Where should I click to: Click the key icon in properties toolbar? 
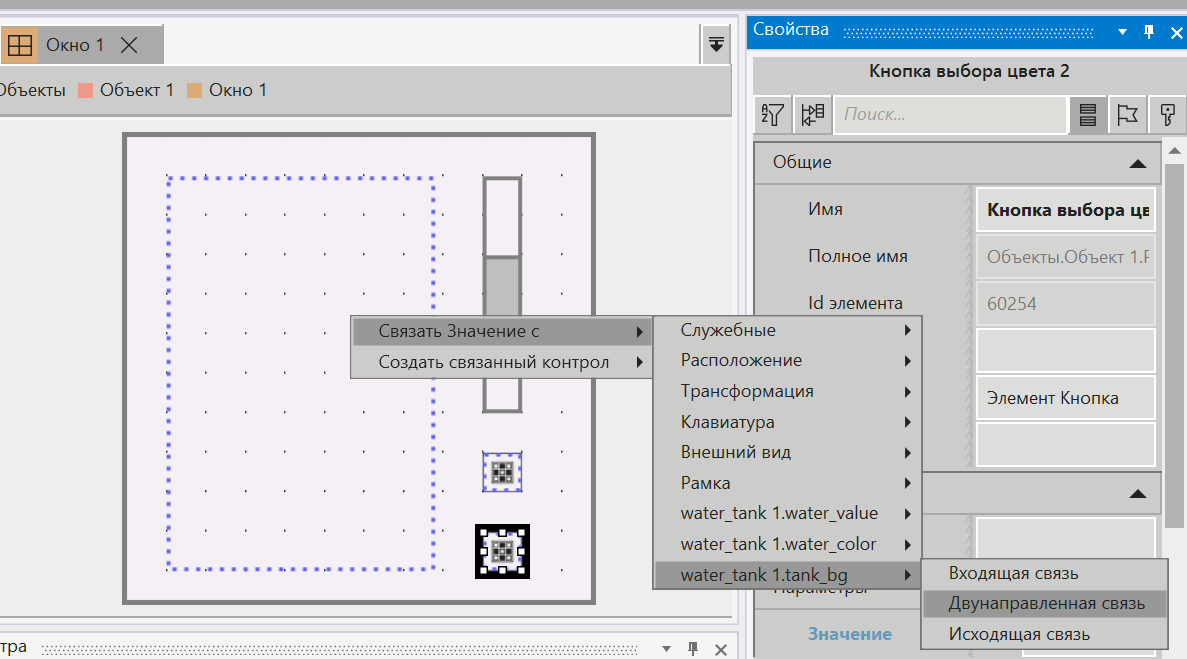point(1166,115)
